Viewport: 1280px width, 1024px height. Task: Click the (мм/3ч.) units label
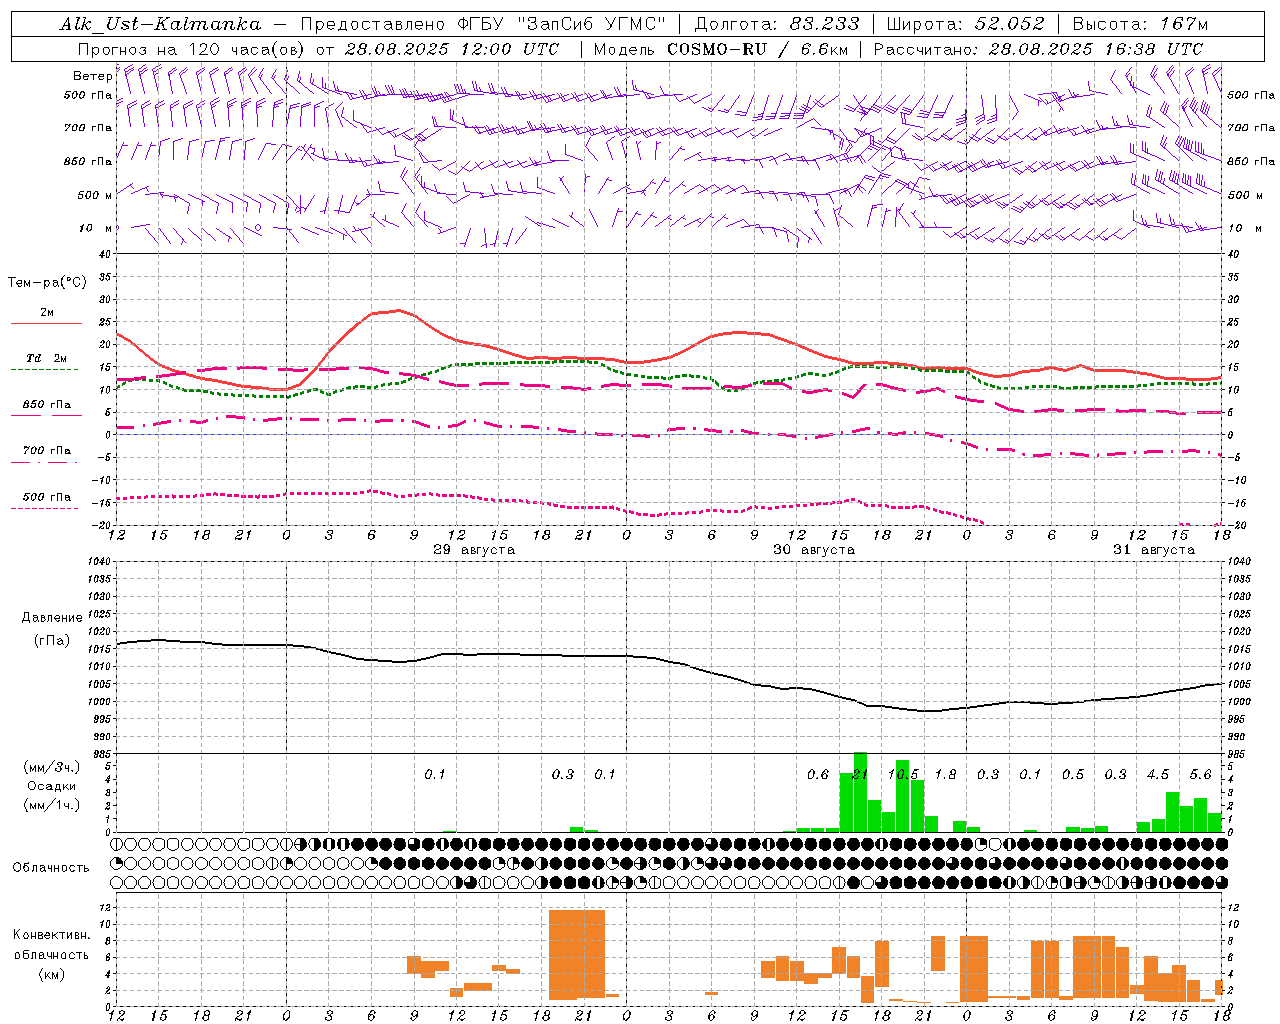[x=52, y=767]
